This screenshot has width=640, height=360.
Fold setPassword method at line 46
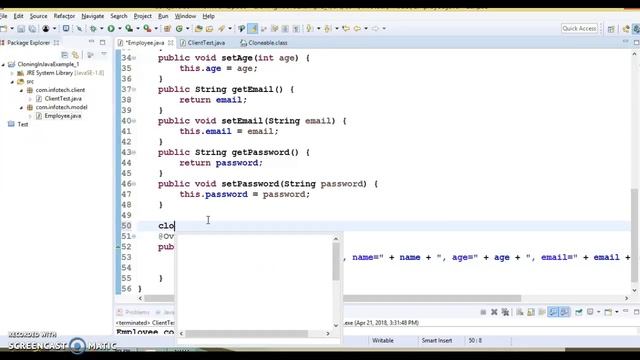[x=134, y=184]
